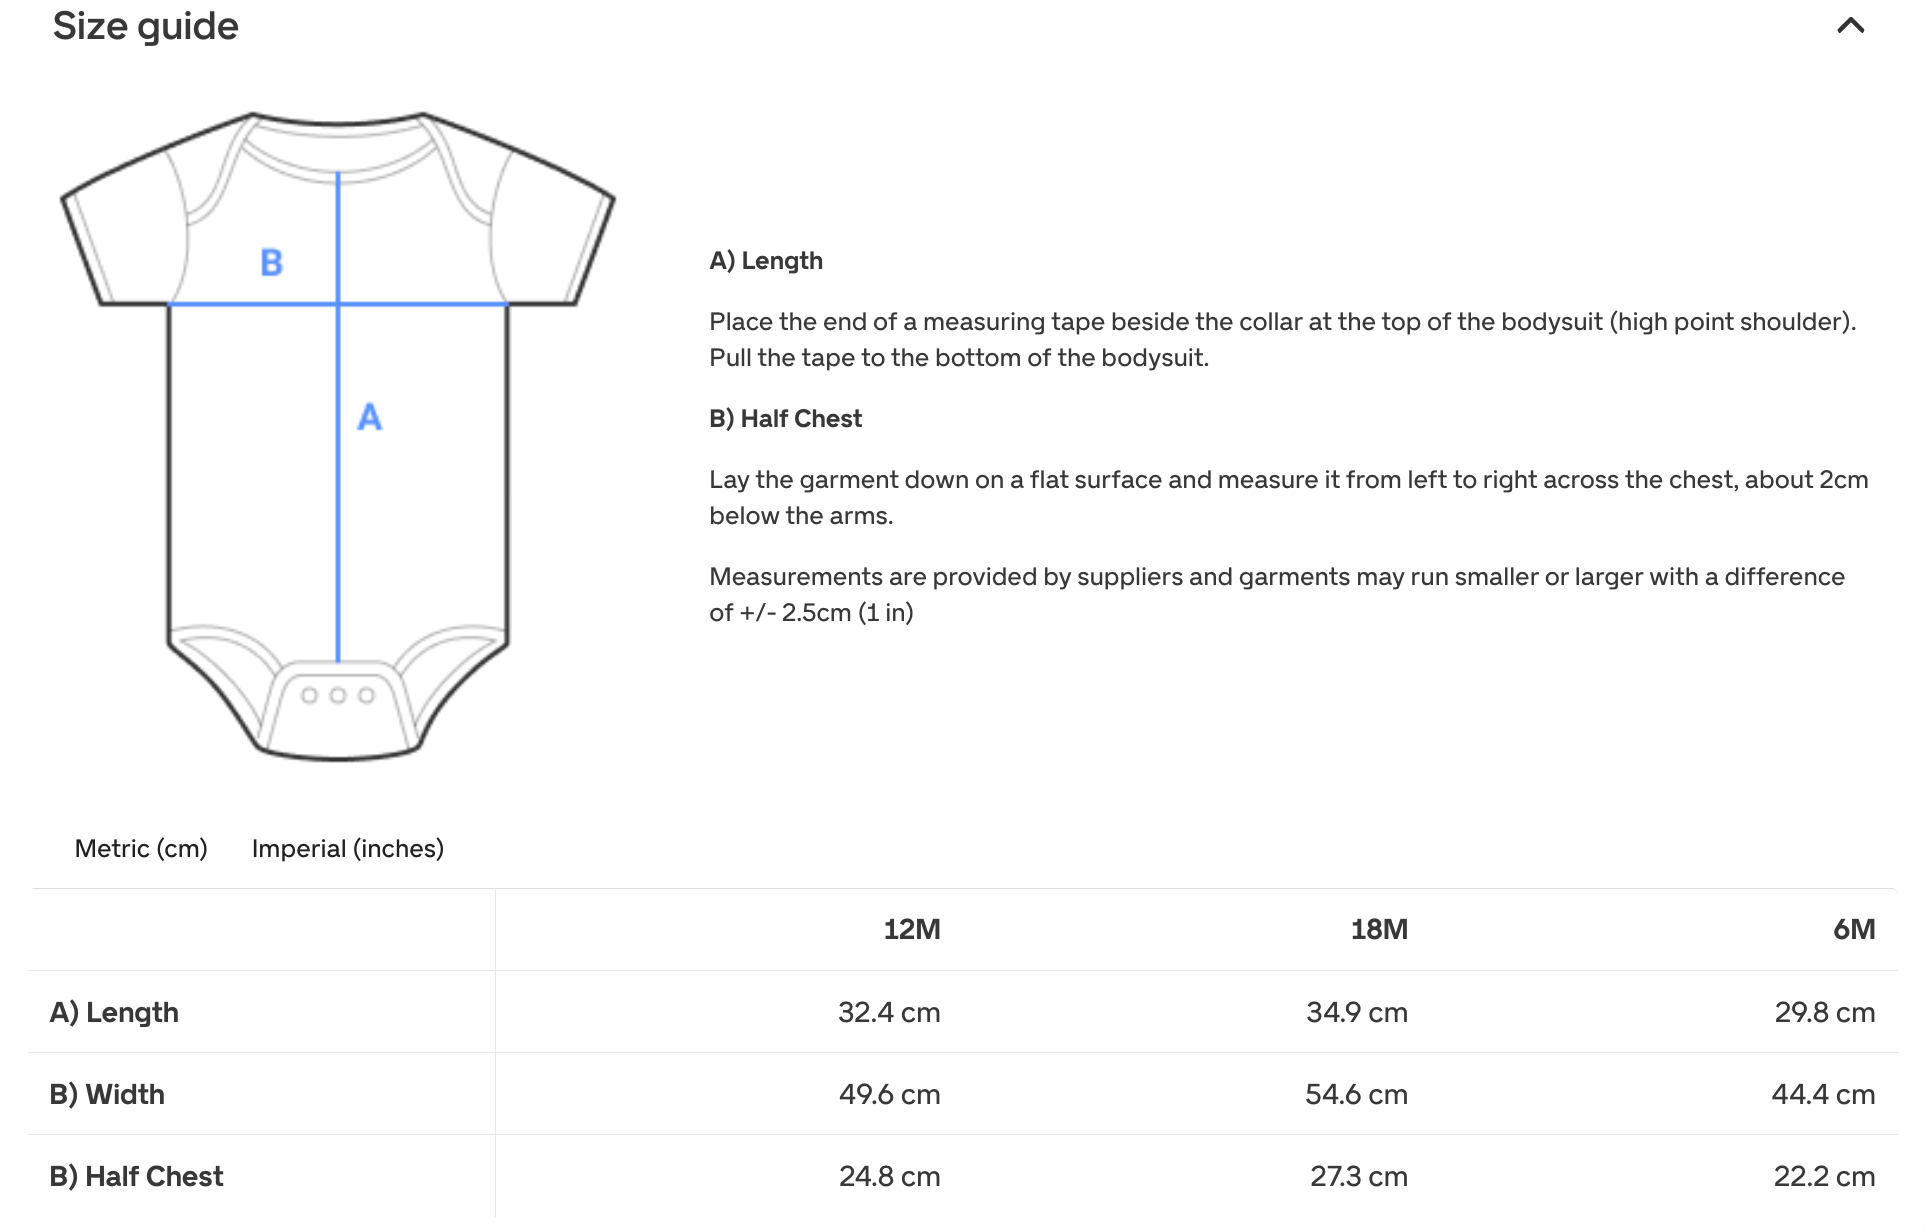The width and height of the screenshot is (1926, 1232).
Task: Select the 18M column header
Action: click(x=1379, y=930)
